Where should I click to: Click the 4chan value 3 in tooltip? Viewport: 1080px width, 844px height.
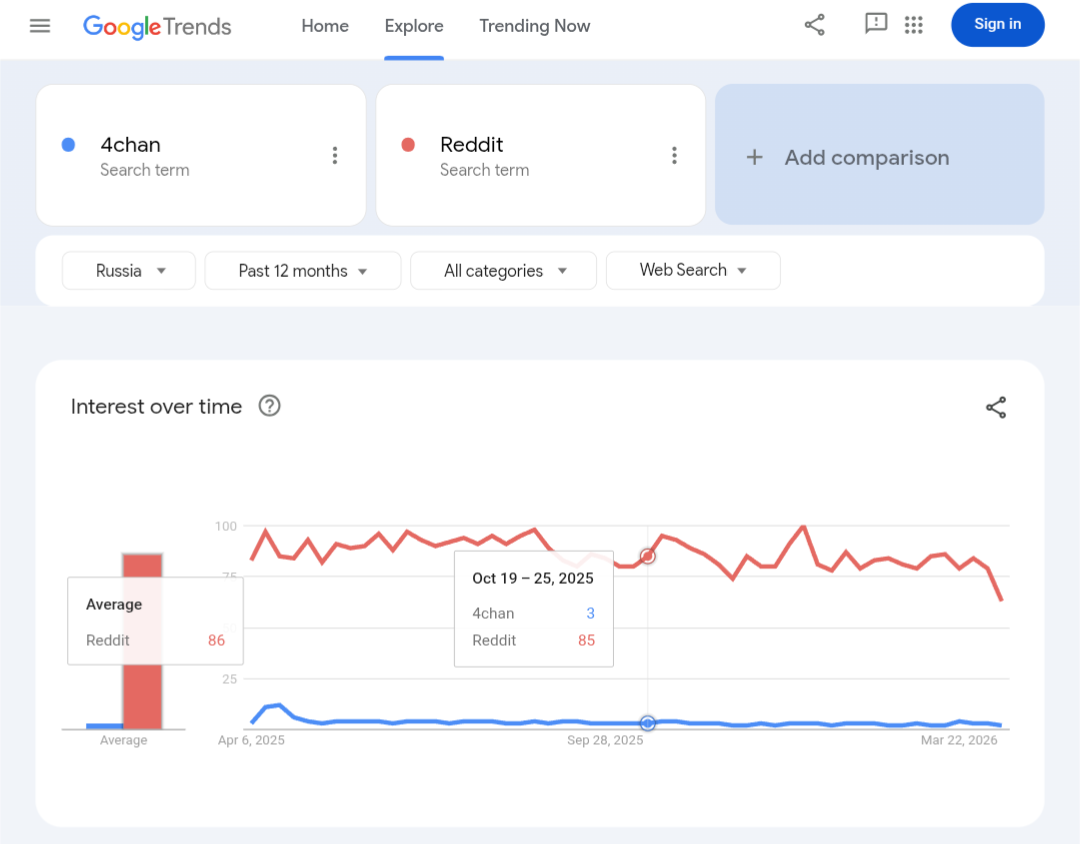coord(590,613)
